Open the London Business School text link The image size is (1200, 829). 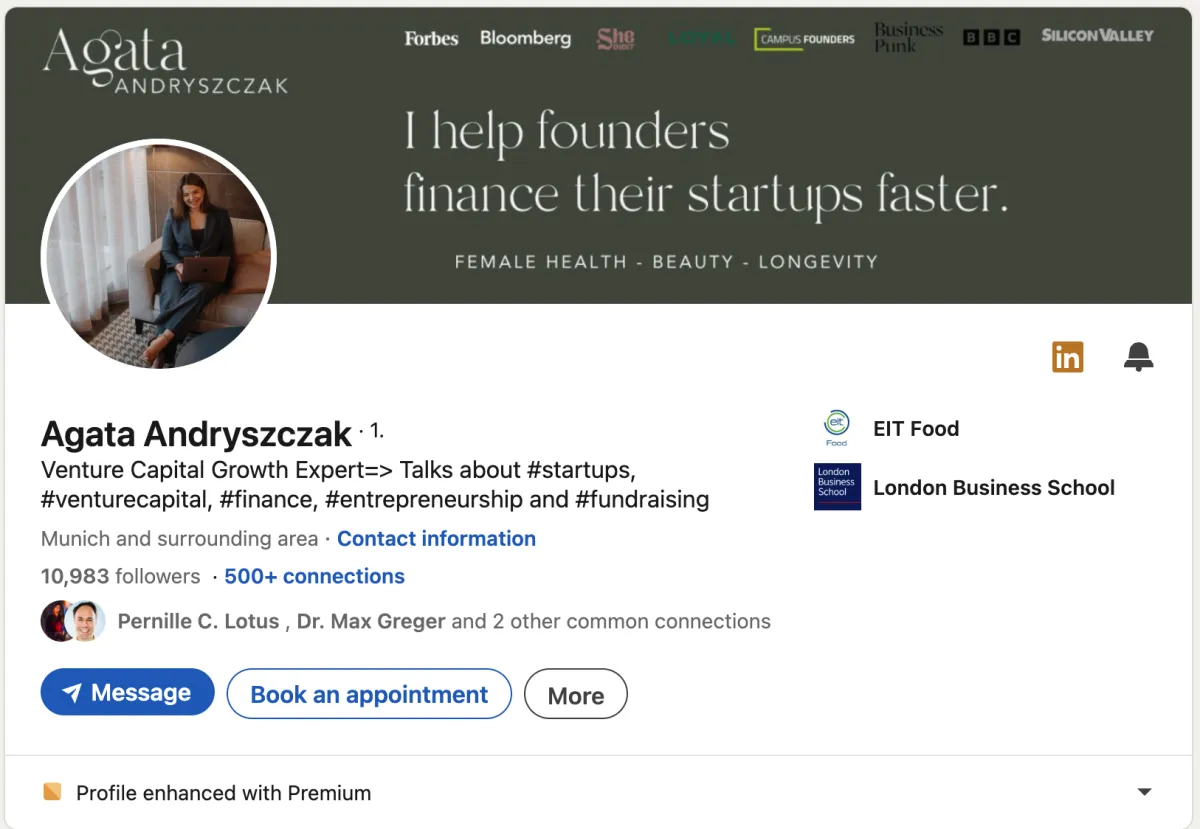[994, 487]
